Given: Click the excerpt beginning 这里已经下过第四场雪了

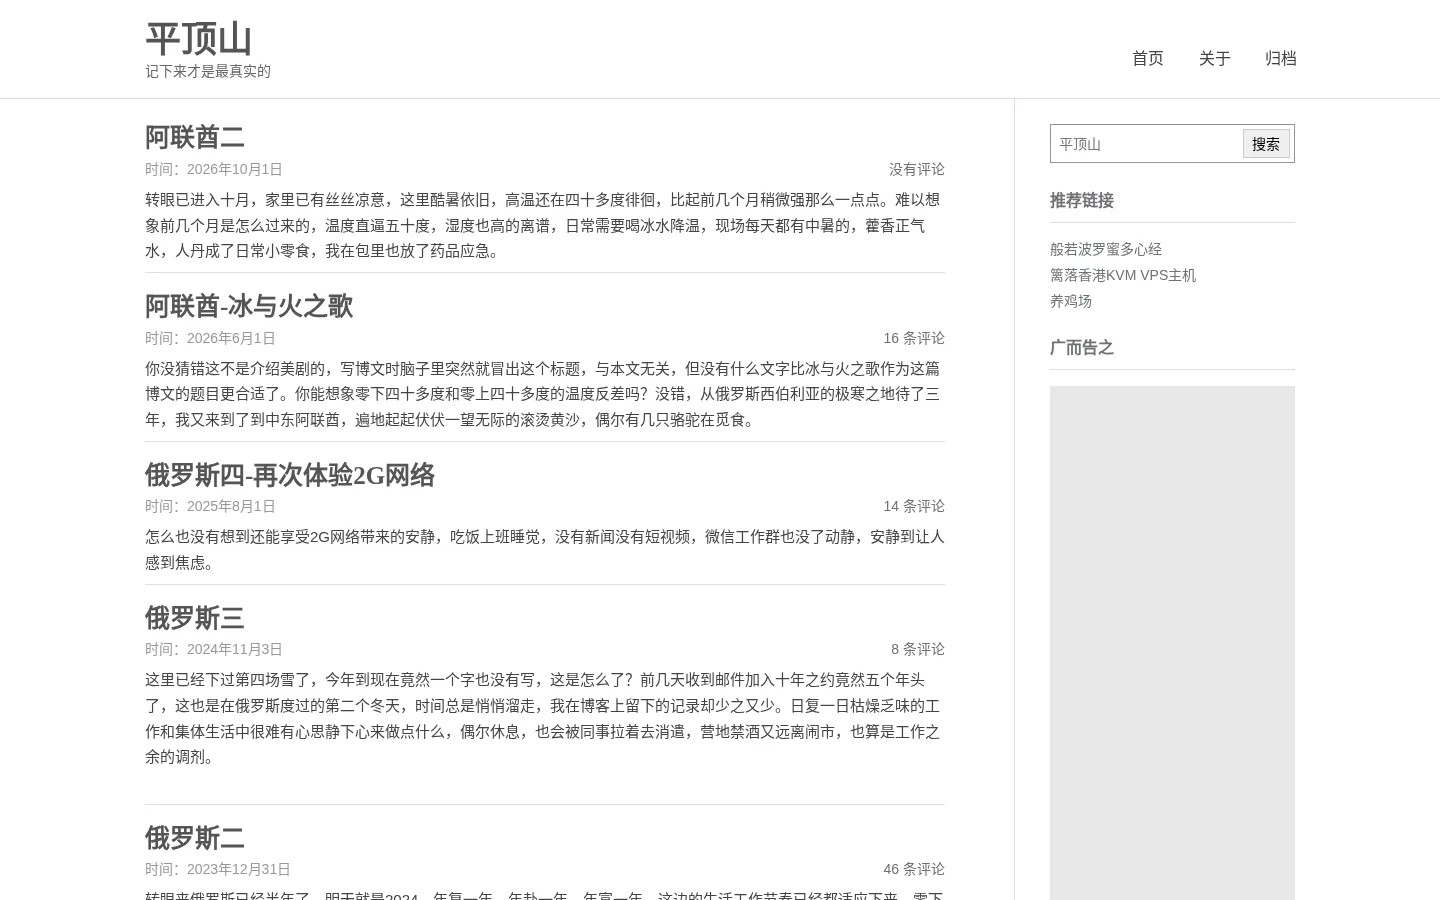Looking at the screenshot, I should tap(545, 718).
